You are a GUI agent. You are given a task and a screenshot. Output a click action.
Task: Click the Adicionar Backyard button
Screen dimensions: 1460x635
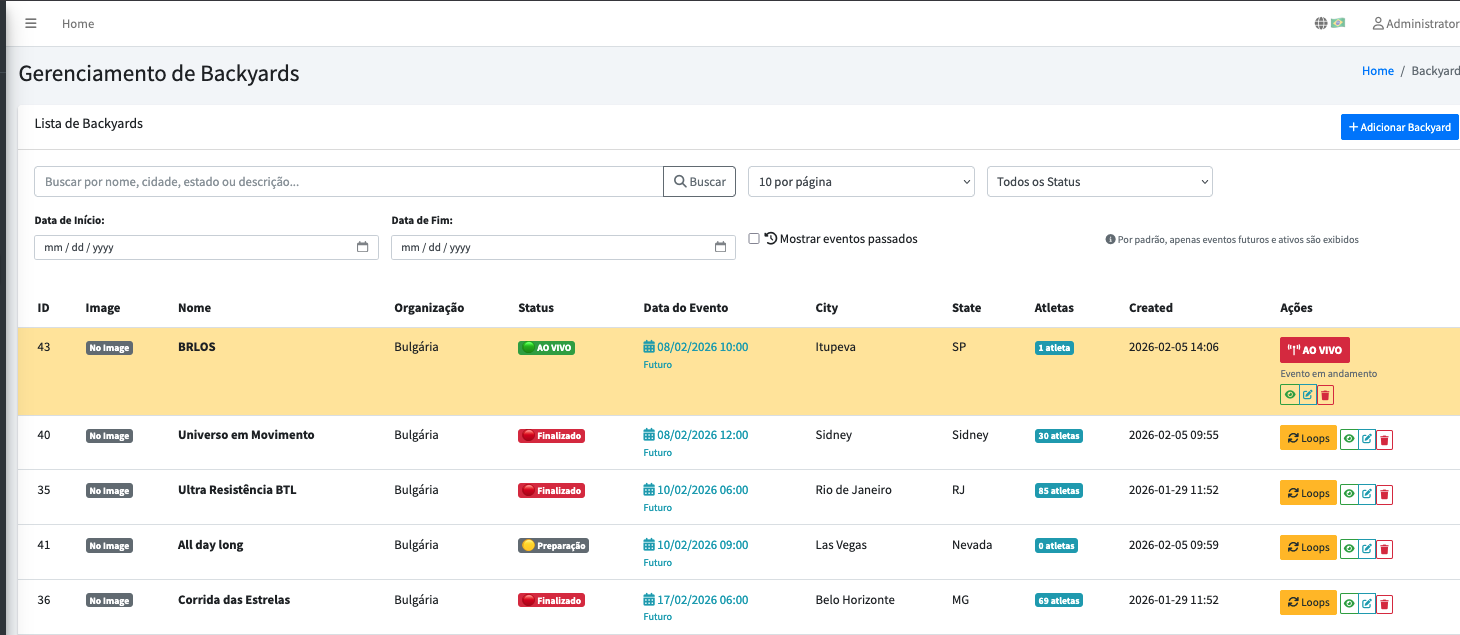1399,127
